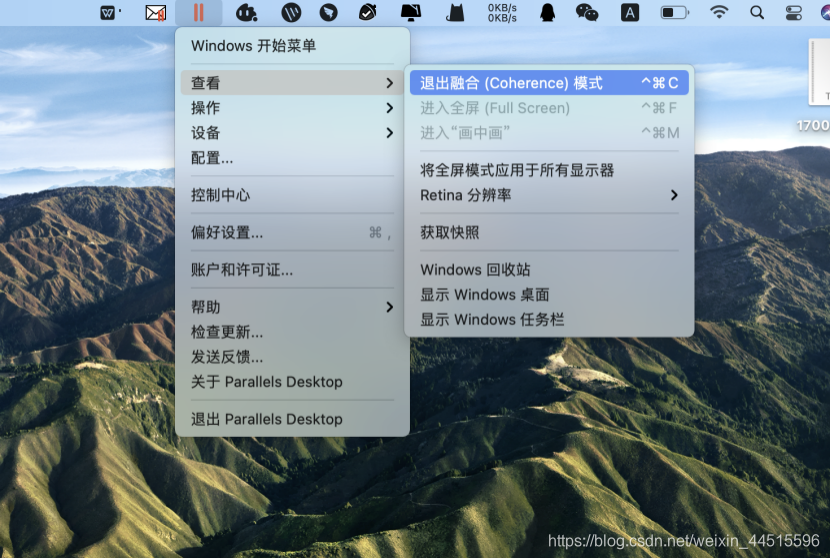
Task: Expand the 操作 submenu arrow
Action: 390,108
